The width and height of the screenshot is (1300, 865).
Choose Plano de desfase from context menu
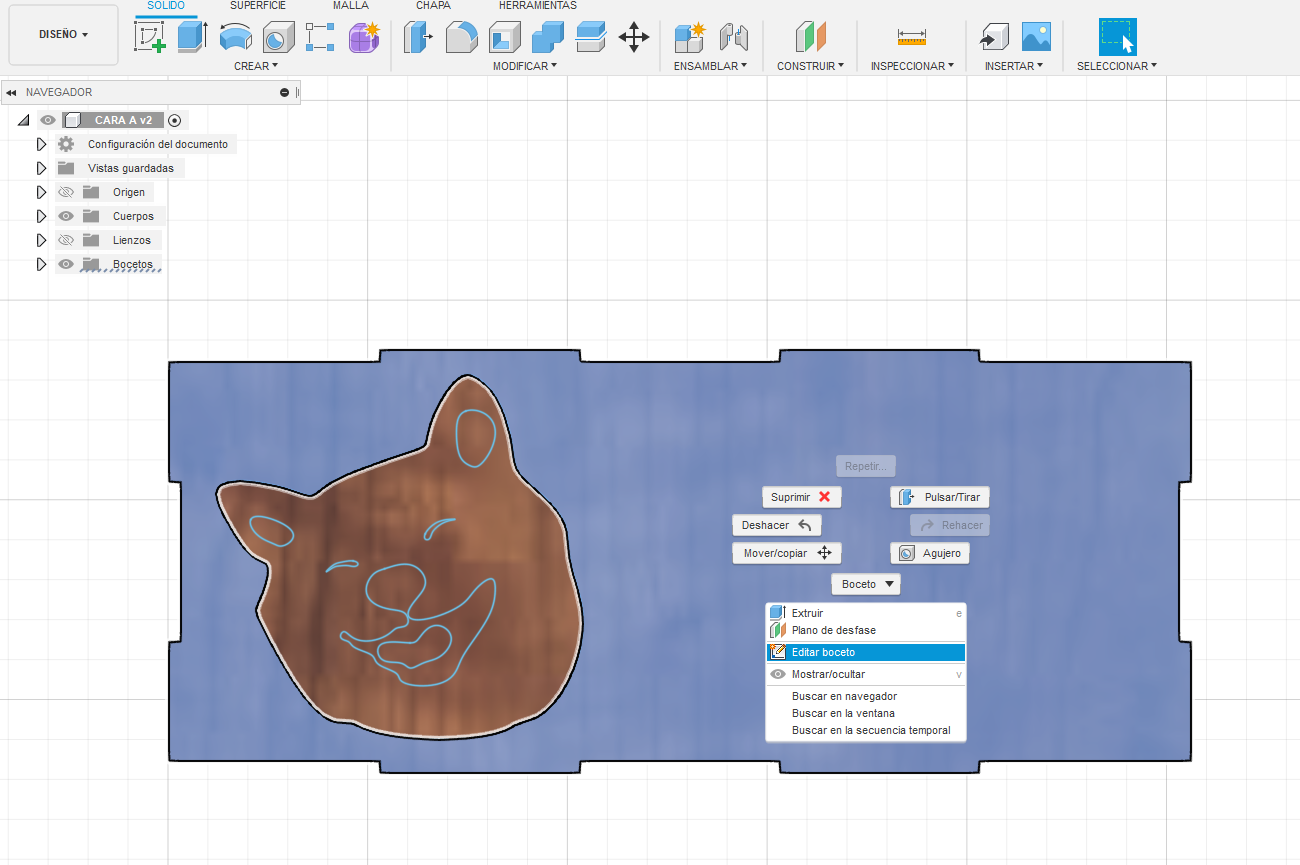point(866,630)
